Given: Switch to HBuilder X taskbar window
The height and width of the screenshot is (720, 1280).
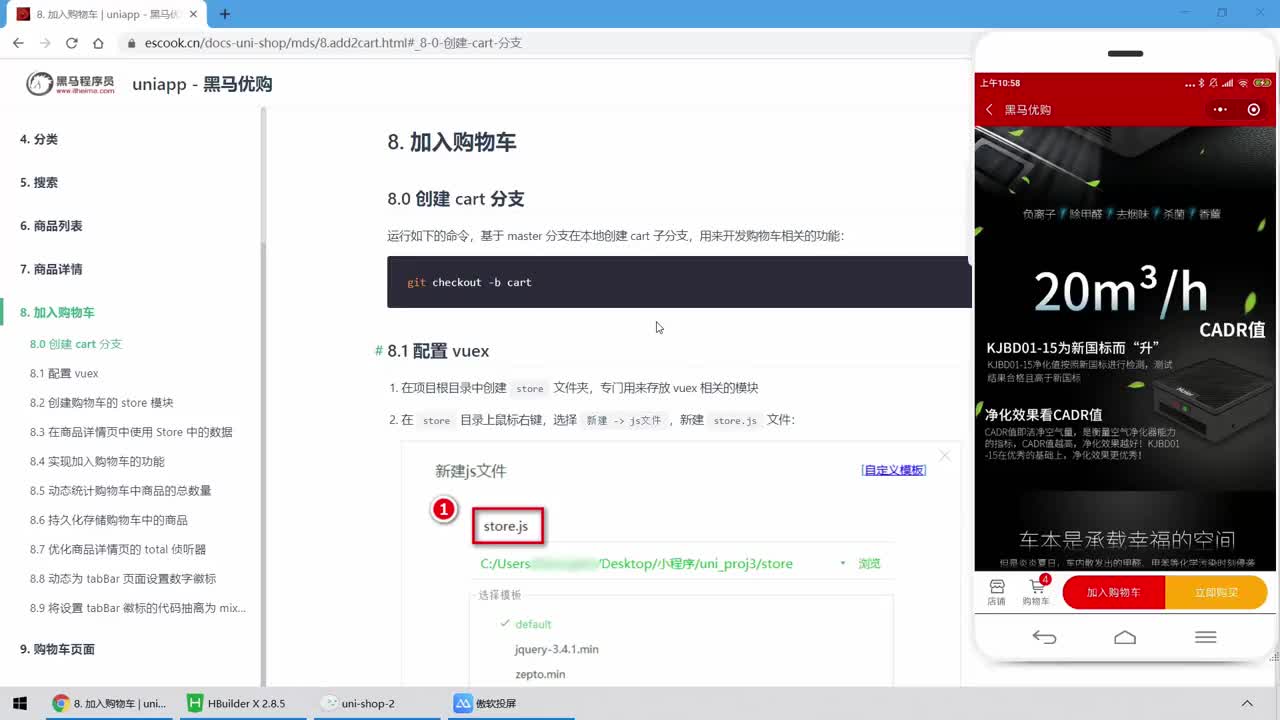Looking at the screenshot, I should pyautogui.click(x=237, y=703).
